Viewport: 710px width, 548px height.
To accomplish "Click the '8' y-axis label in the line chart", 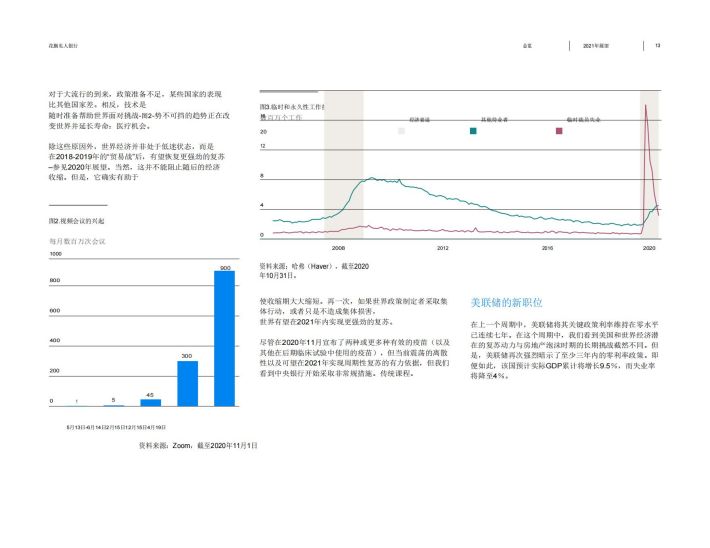I will point(262,176).
